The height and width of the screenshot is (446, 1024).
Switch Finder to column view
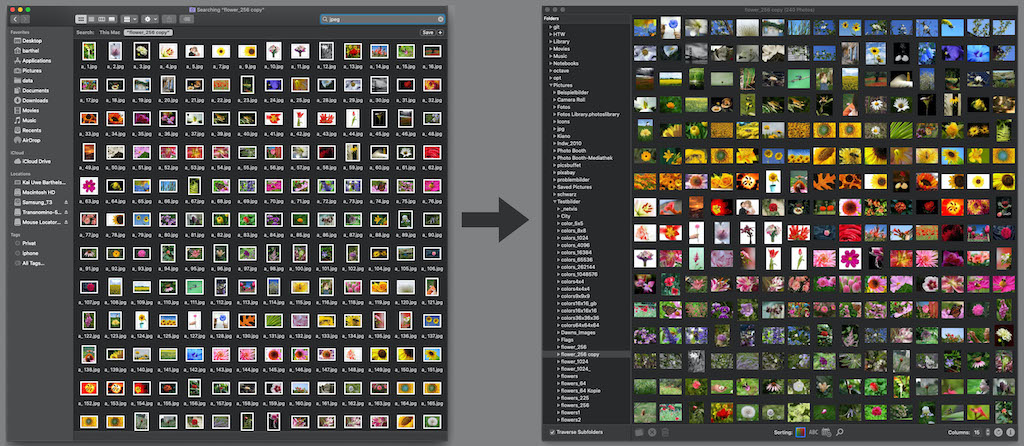pyautogui.click(x=101, y=20)
